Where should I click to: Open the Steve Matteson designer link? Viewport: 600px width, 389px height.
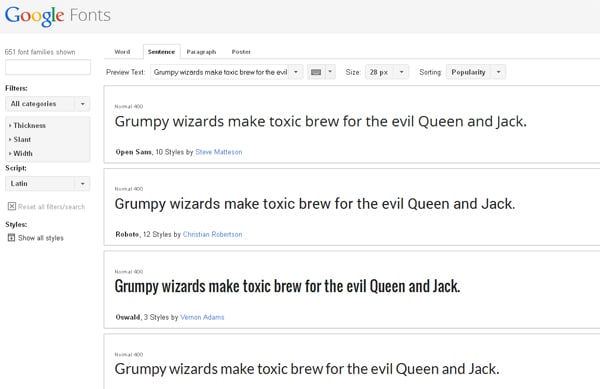[x=218, y=152]
